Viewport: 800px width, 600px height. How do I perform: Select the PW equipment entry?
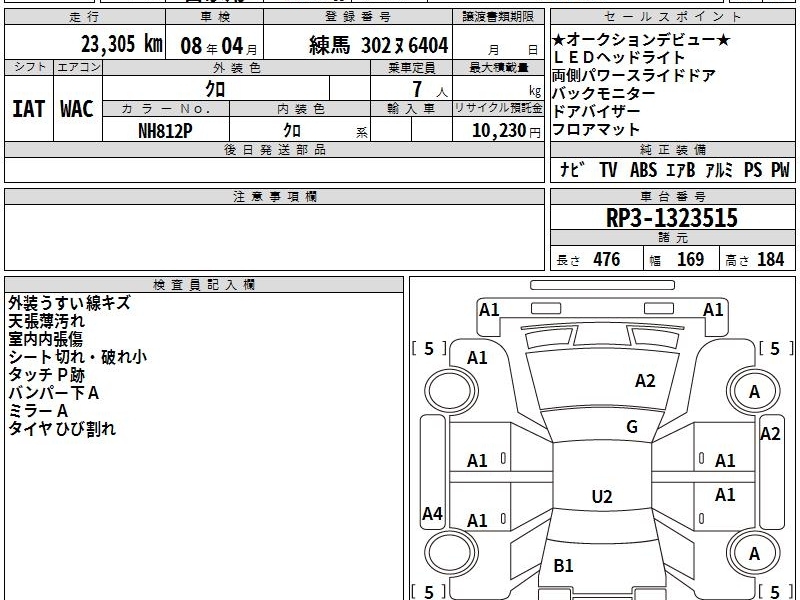click(x=780, y=169)
